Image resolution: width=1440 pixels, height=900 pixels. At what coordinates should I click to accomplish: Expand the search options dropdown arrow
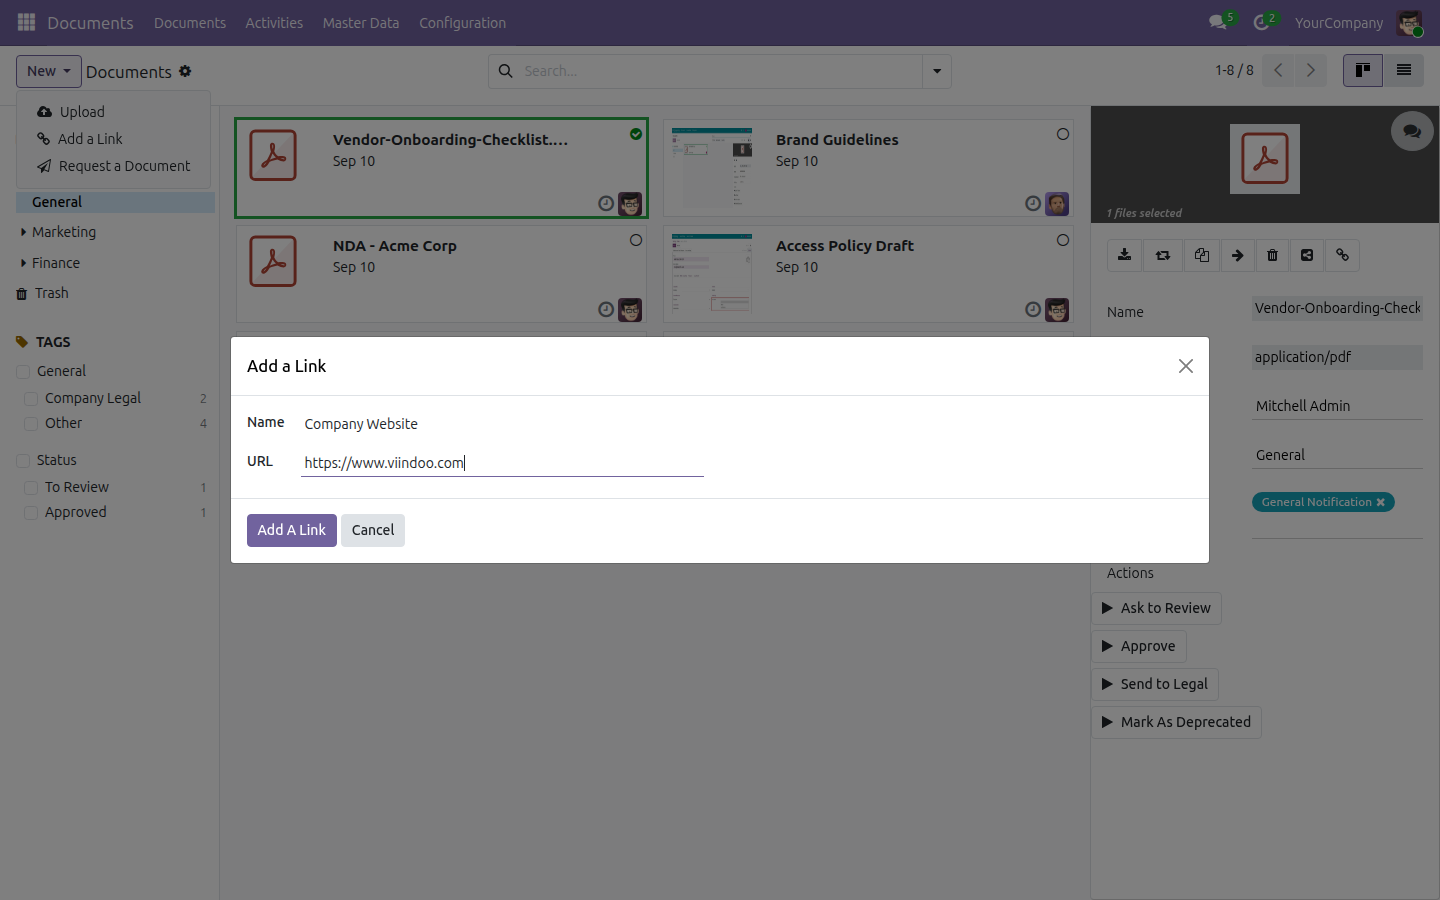[x=937, y=71]
